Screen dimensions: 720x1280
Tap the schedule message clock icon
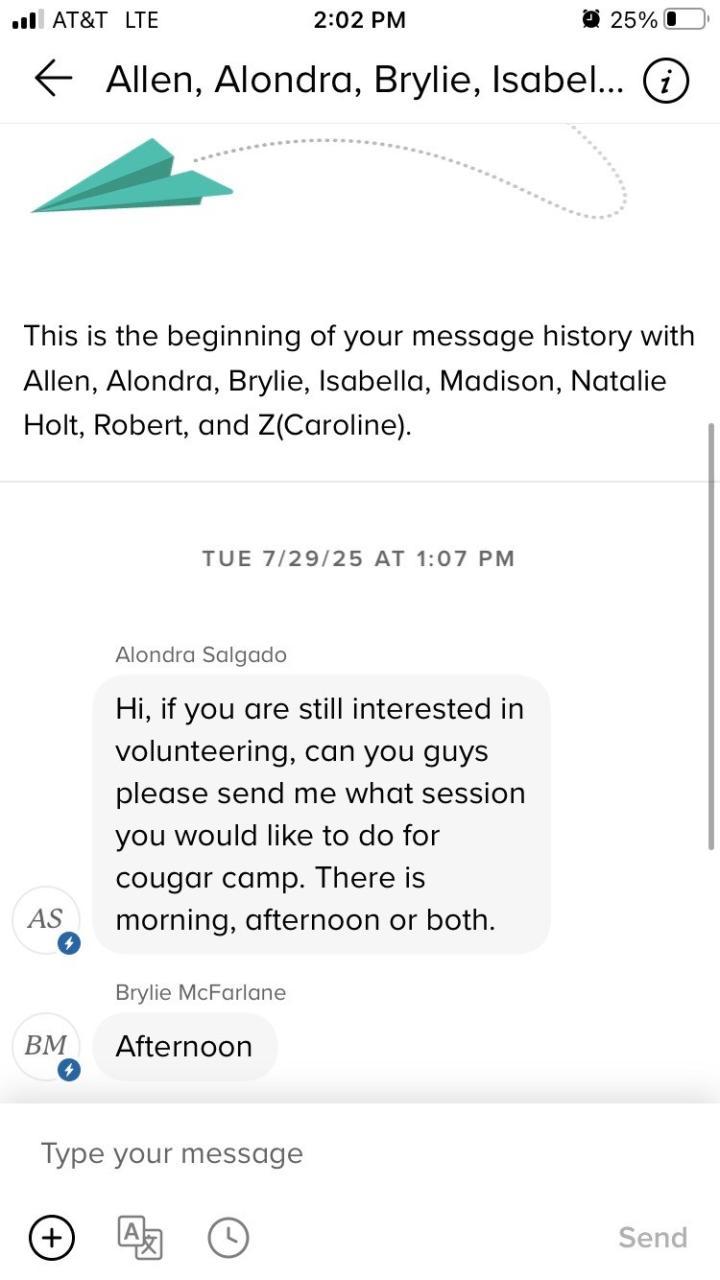[228, 1237]
